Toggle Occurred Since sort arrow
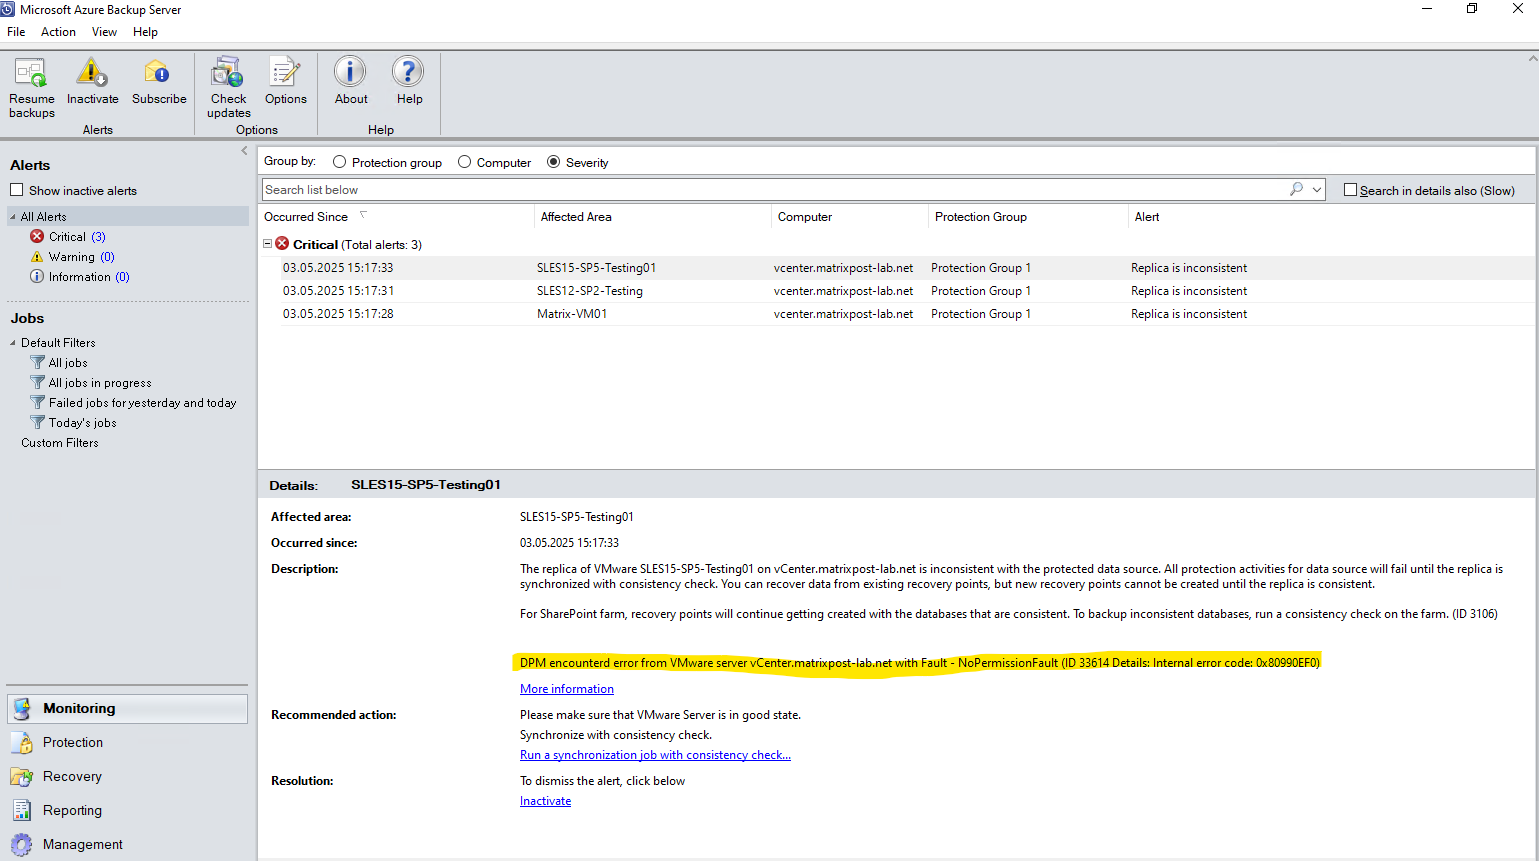1539x861 pixels. [x=363, y=215]
